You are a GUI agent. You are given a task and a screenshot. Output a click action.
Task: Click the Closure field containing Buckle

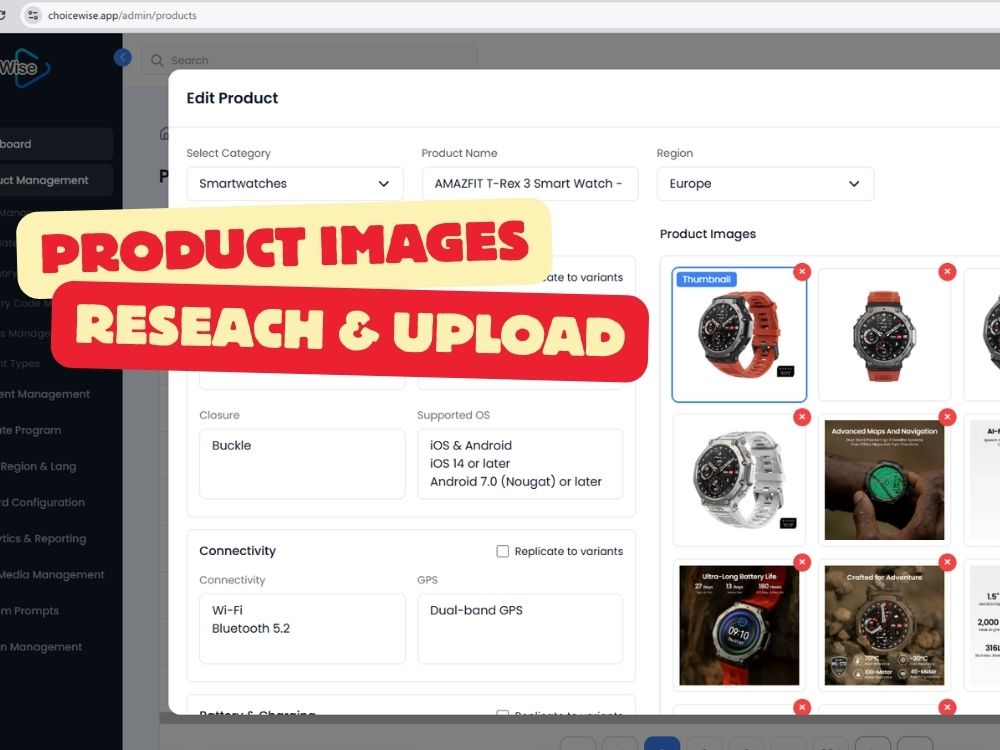click(302, 464)
